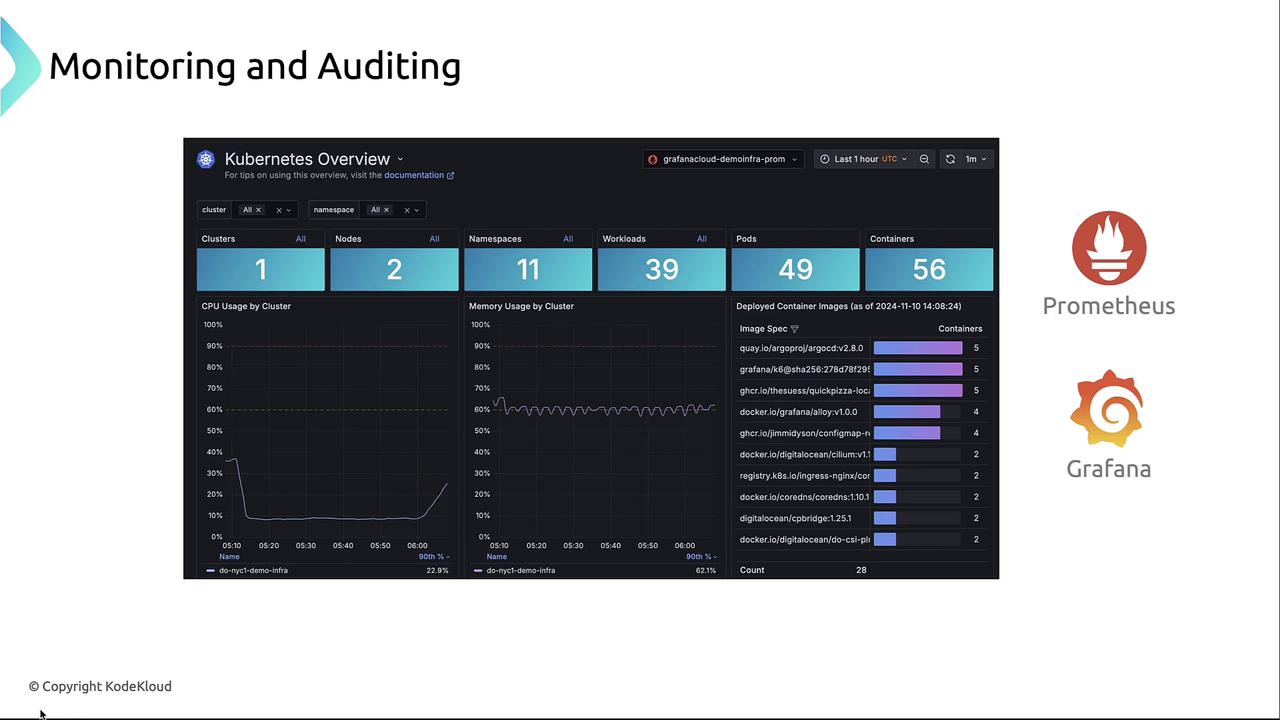The height and width of the screenshot is (720, 1280).
Task: Click the docker.io/digitalocean/do-csi image name
Action: (x=805, y=539)
